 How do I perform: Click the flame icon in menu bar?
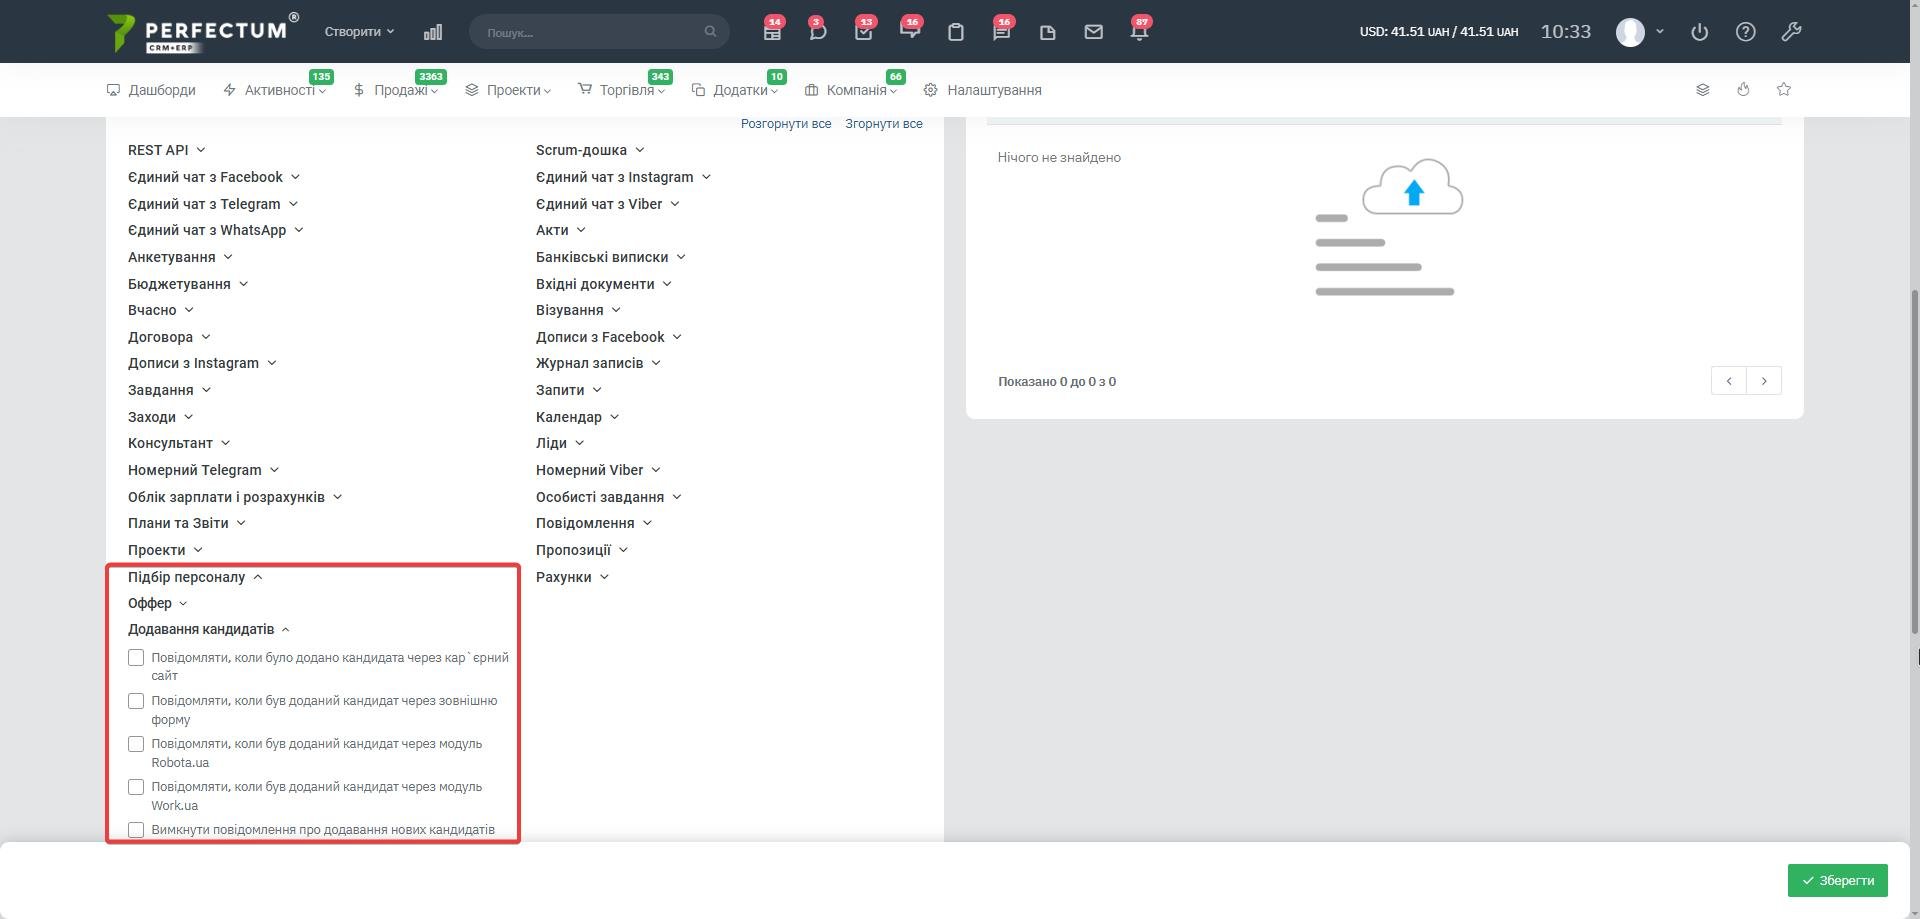[1743, 90]
